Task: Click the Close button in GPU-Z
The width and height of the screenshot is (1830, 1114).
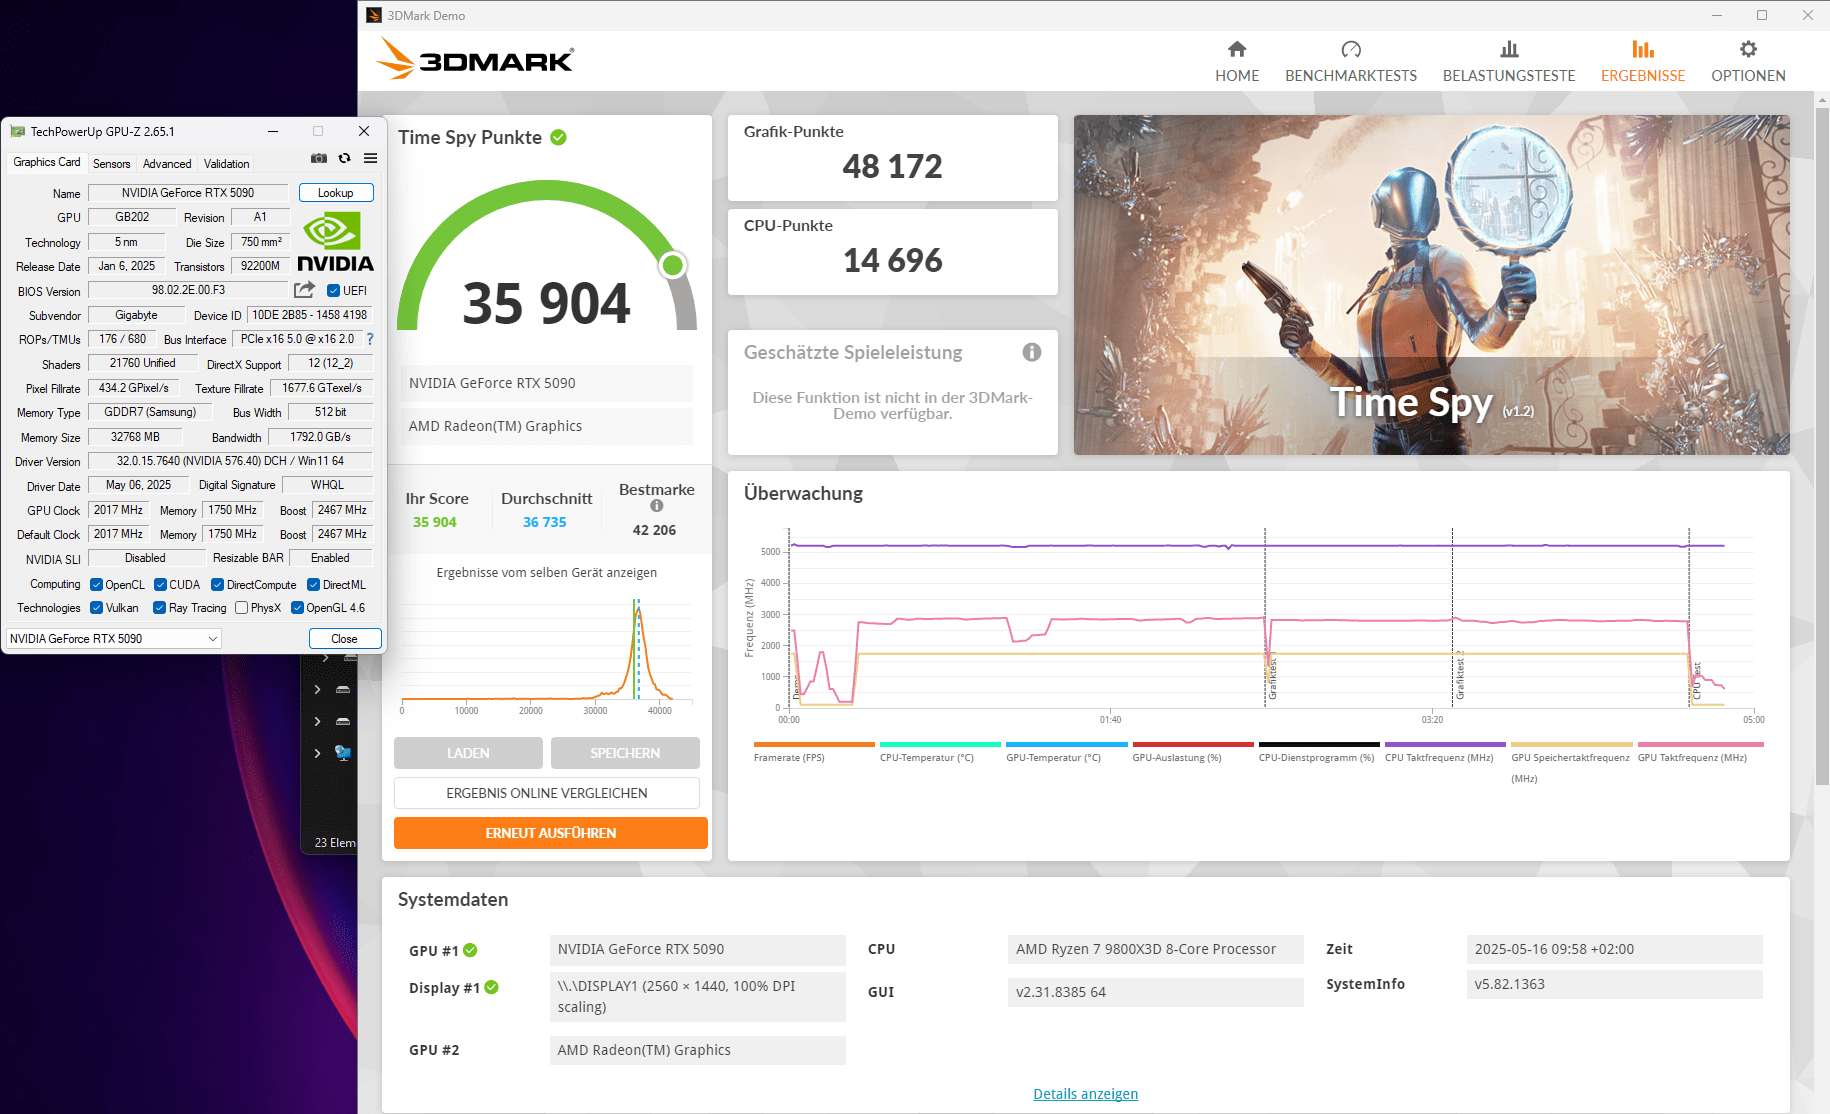Action: point(344,639)
